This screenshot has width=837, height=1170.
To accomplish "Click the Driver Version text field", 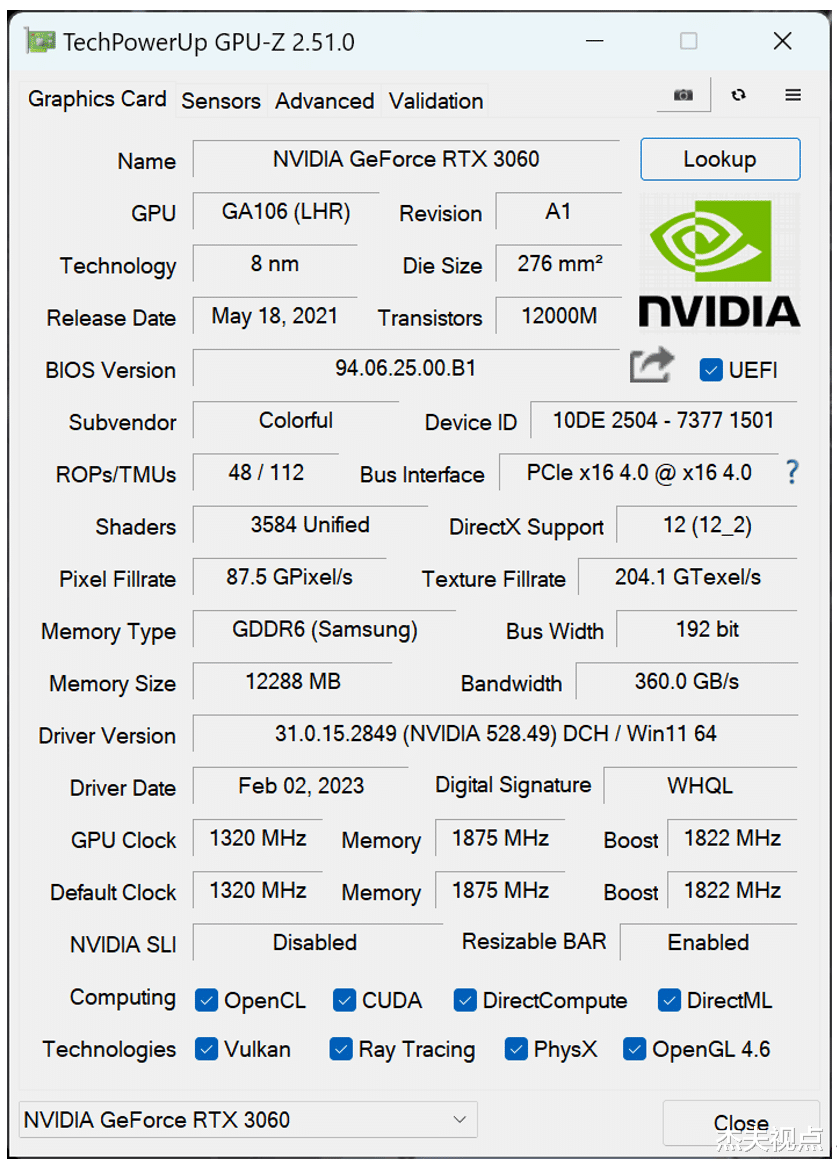I will pyautogui.click(x=495, y=733).
